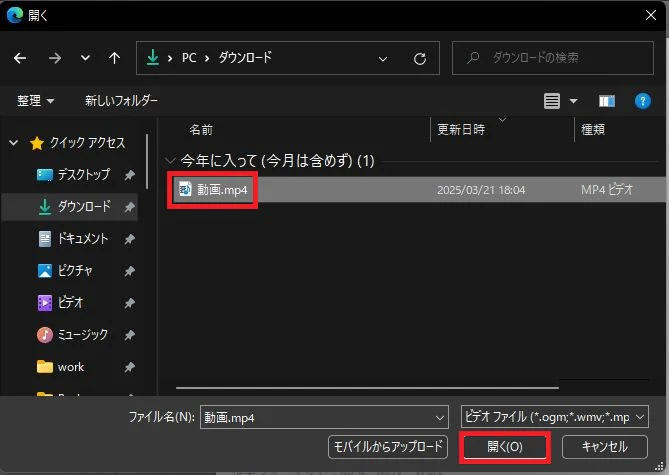
Task: Go back with the left arrow
Action: [20, 58]
